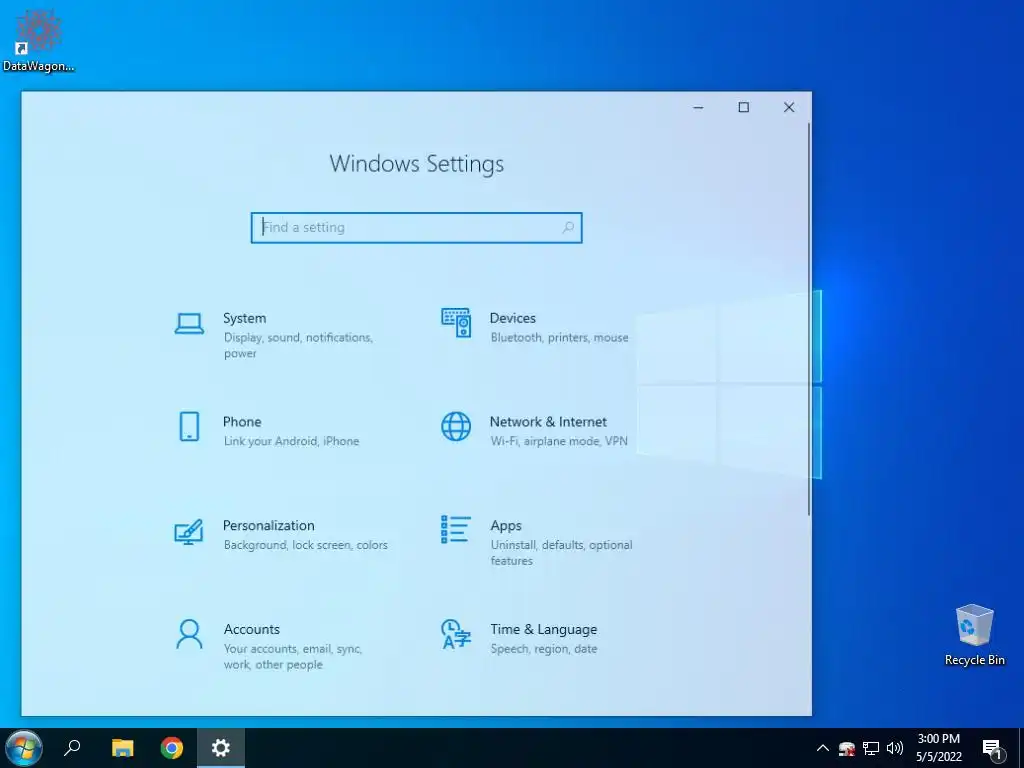
Task: Open the Start menu orb button
Action: (24, 748)
